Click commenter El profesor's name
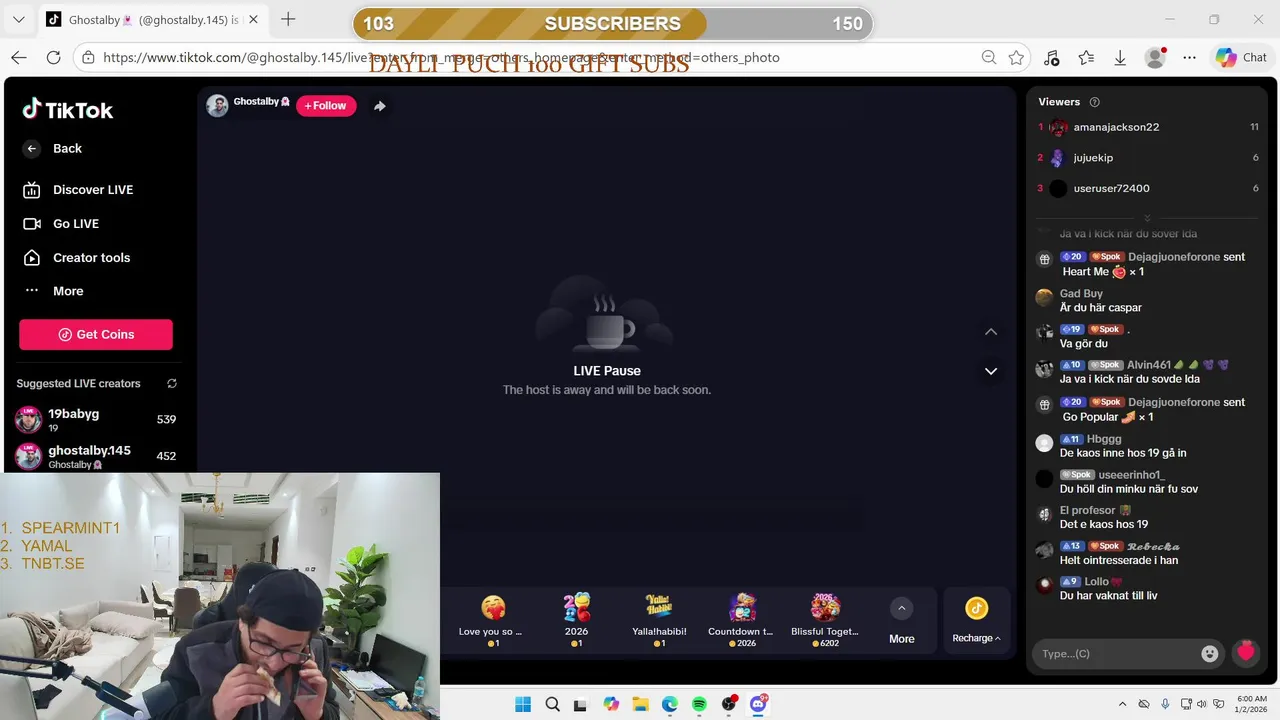1280x720 pixels. pyautogui.click(x=1088, y=510)
